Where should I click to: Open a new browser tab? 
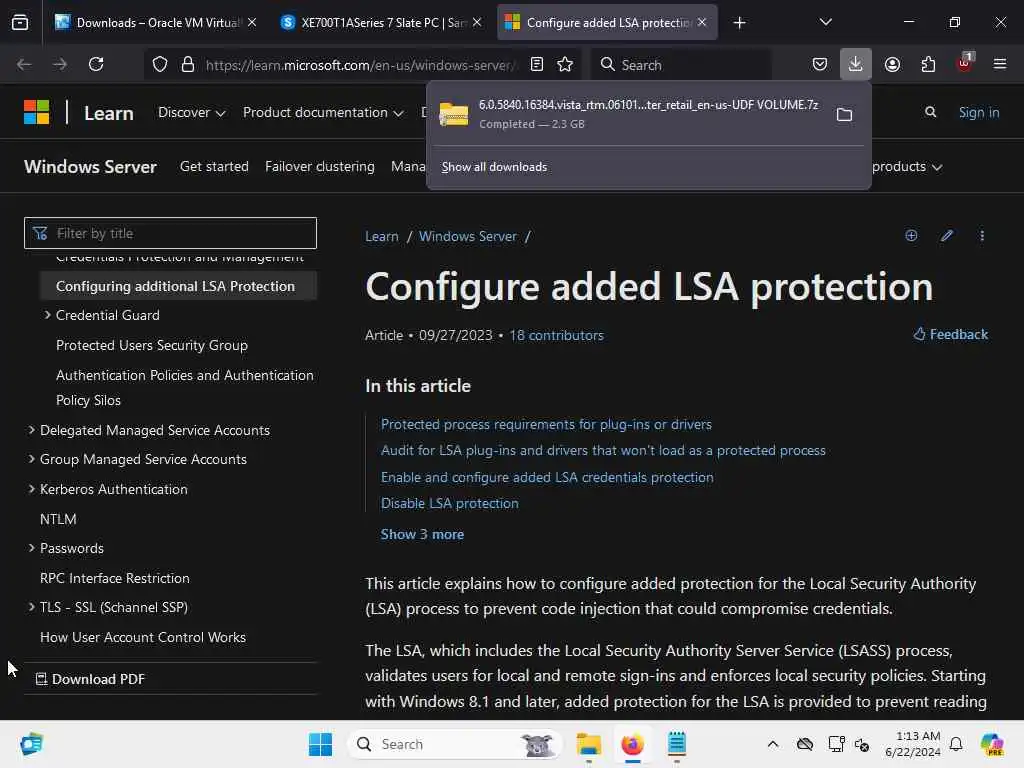[739, 23]
